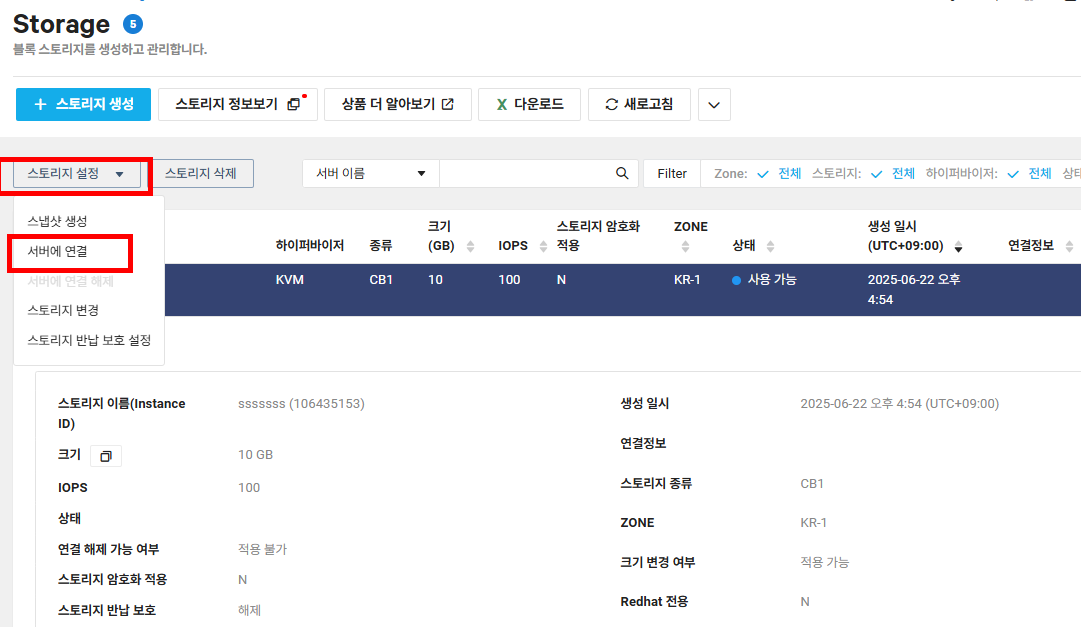This screenshot has width=1081, height=627.
Task: Click the 하이퍼바이저 column header
Action: 310,246
